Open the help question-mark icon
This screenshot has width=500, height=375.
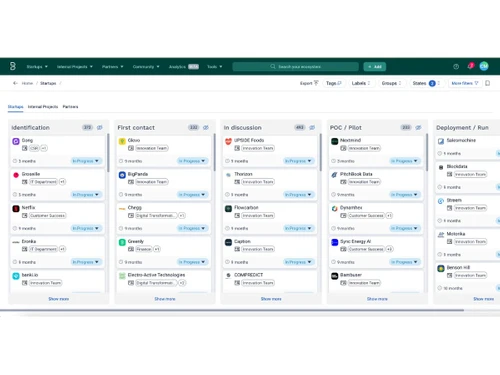coord(456,67)
